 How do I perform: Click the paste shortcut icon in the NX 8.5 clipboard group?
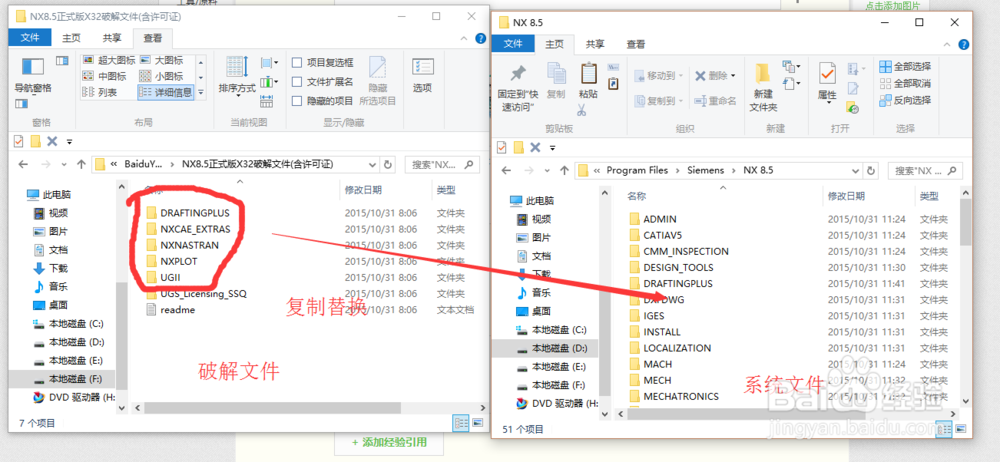613,84
